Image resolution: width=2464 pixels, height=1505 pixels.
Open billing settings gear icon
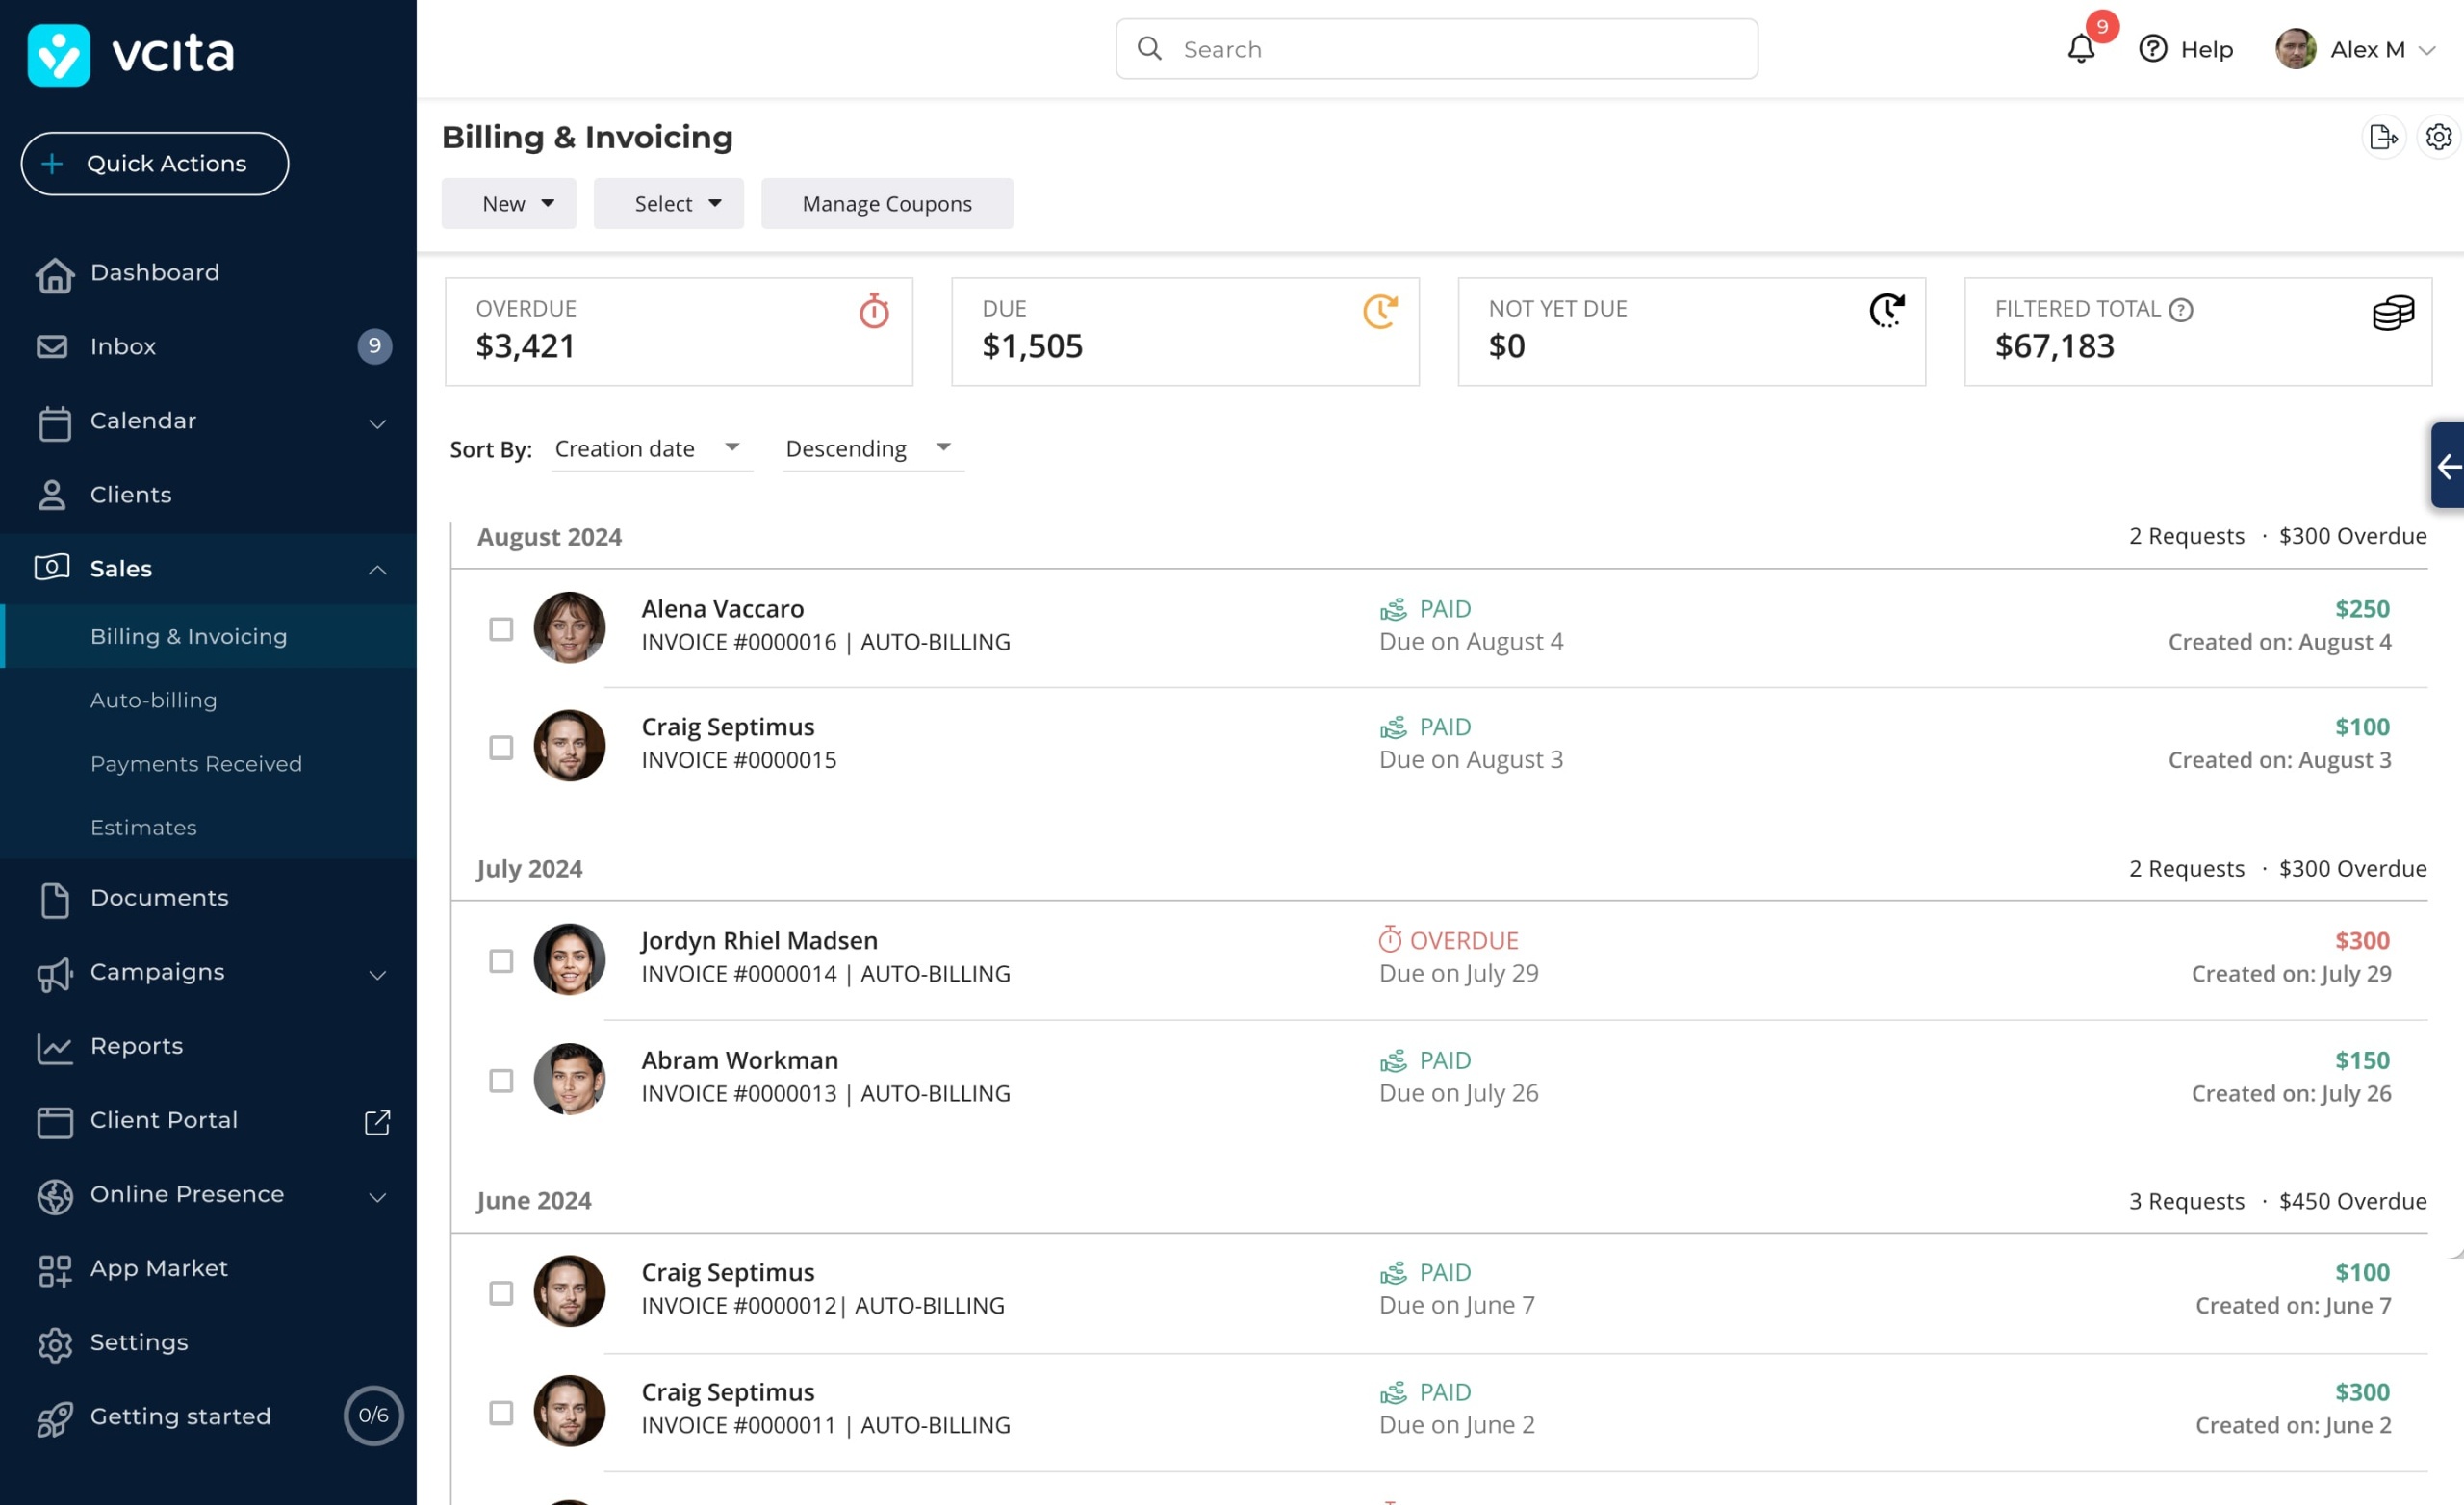(x=2438, y=137)
